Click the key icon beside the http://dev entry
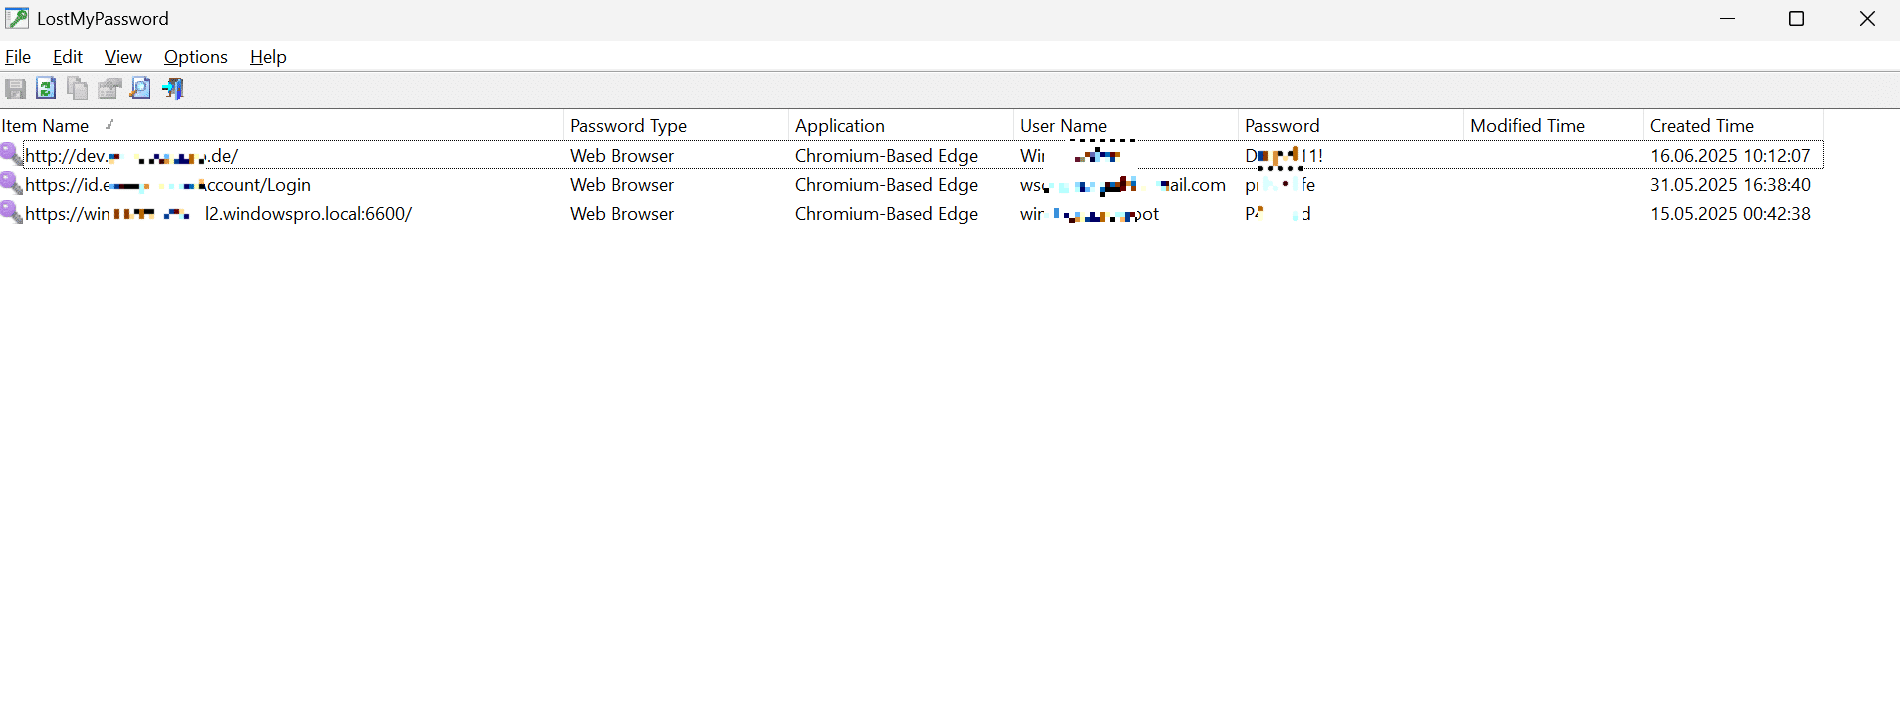The image size is (1900, 715). coord(11,155)
